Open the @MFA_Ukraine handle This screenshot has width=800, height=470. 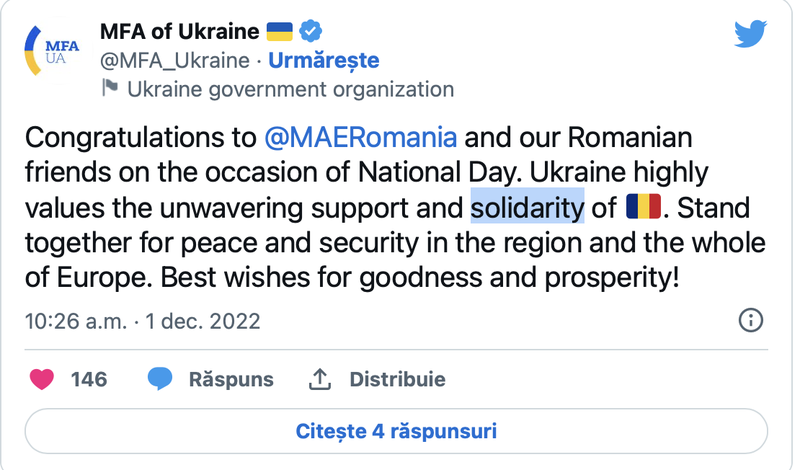pos(174,60)
